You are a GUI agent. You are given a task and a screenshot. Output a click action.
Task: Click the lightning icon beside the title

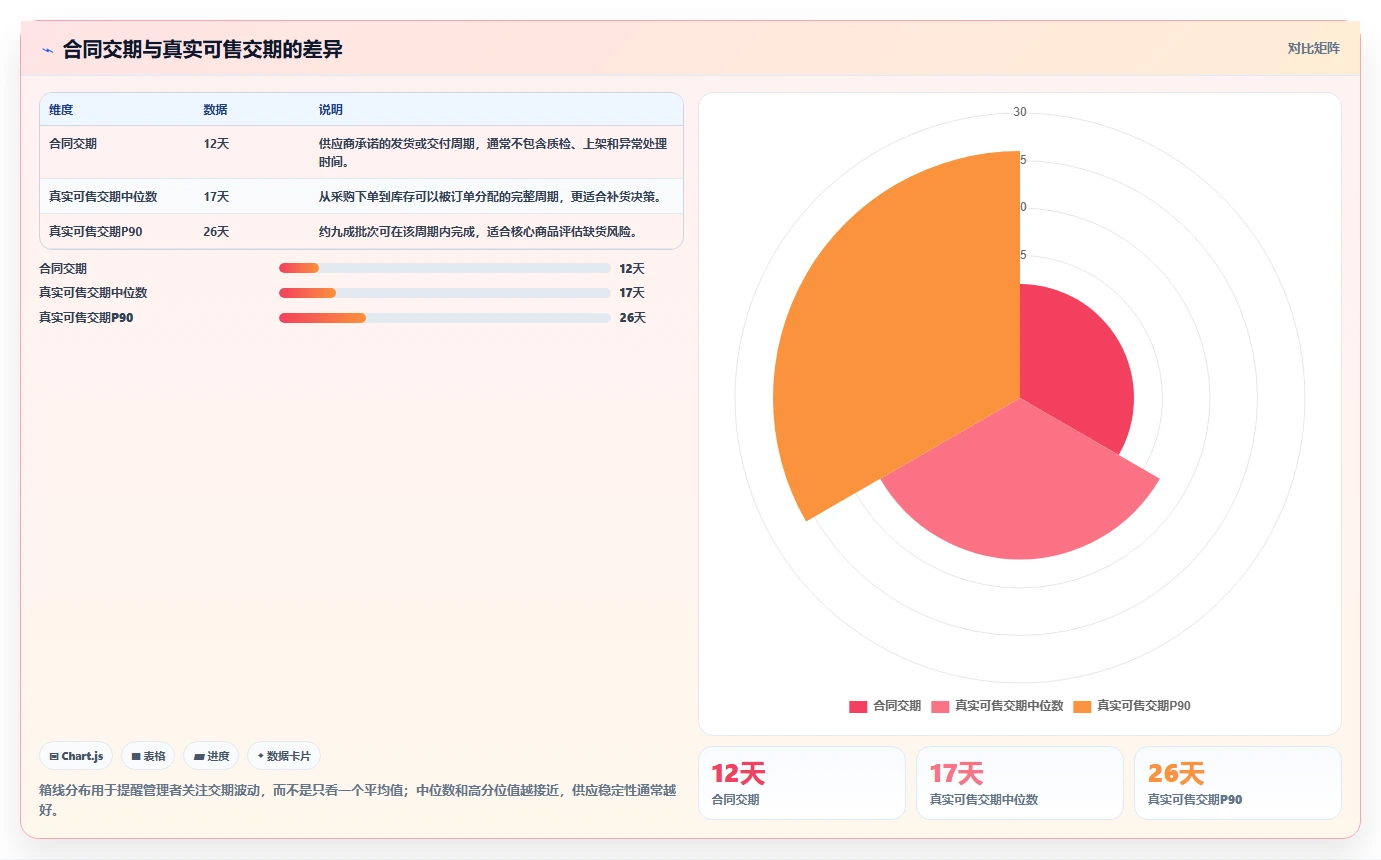[47, 50]
